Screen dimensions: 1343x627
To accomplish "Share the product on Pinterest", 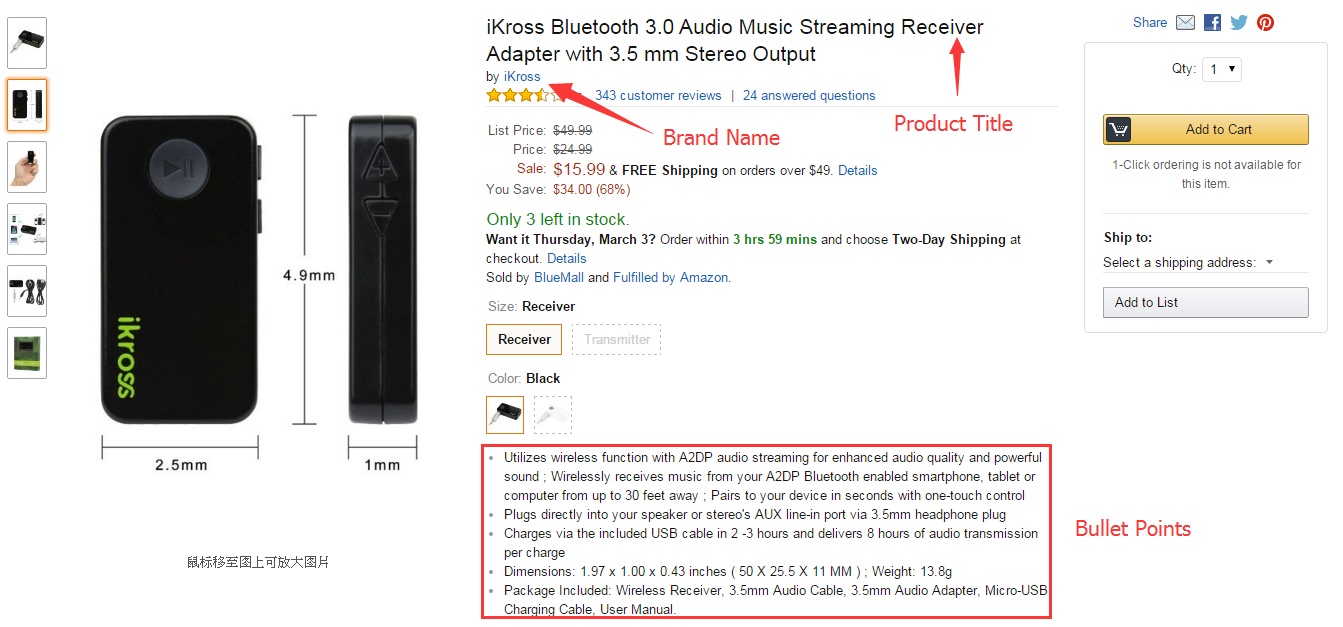I will point(1266,22).
